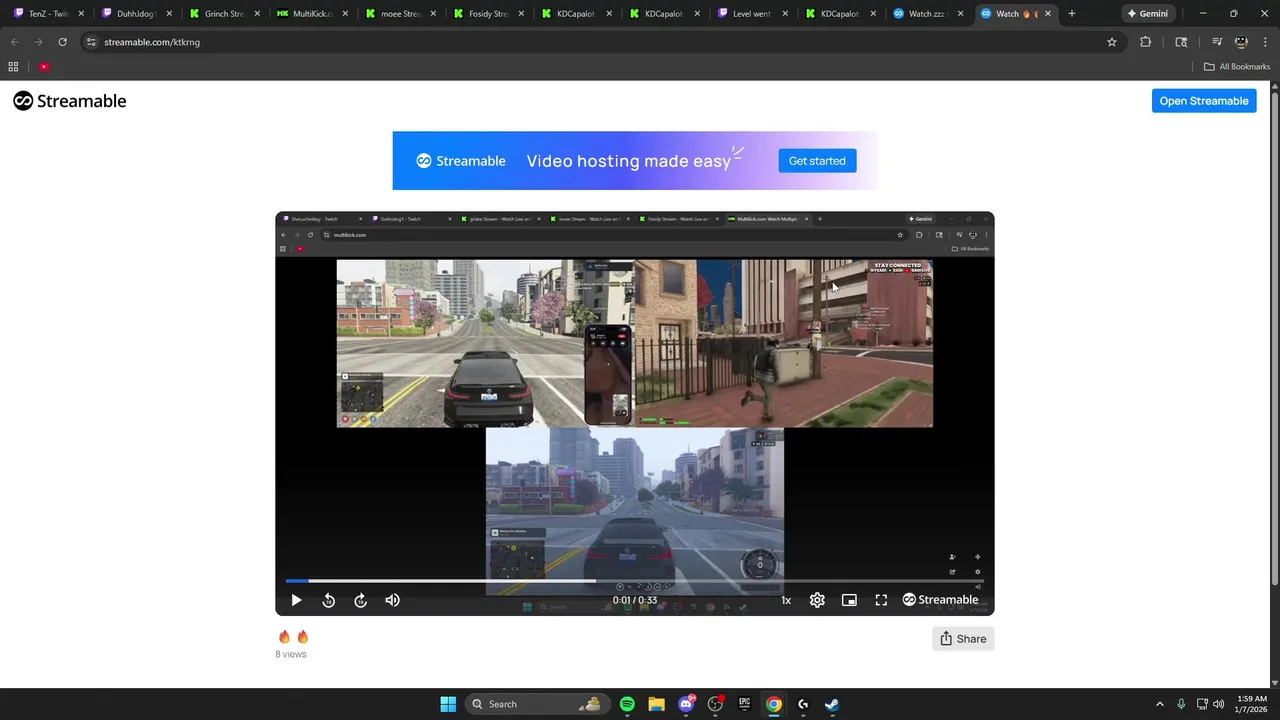Switch to the Grinch Stream tab
The image size is (1280, 720).
[x=224, y=14]
